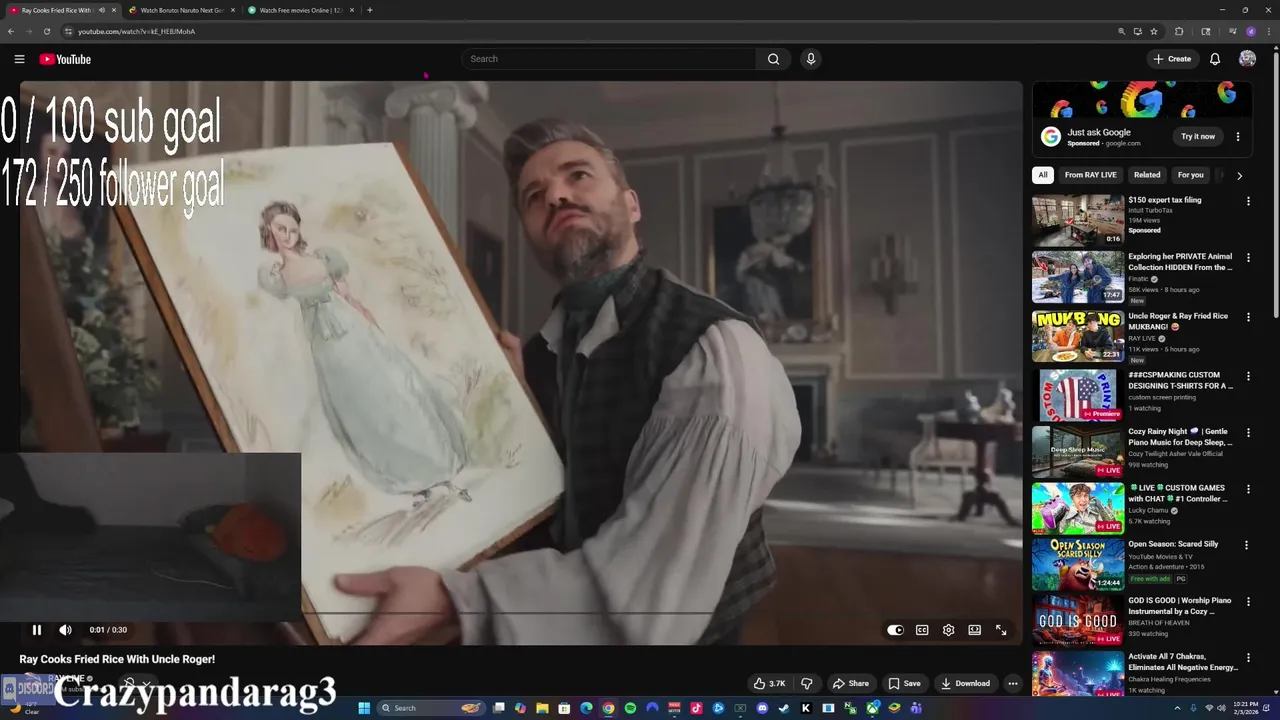Bookmark this page with the star
This screenshot has width=1280, height=720.
[x=1153, y=31]
